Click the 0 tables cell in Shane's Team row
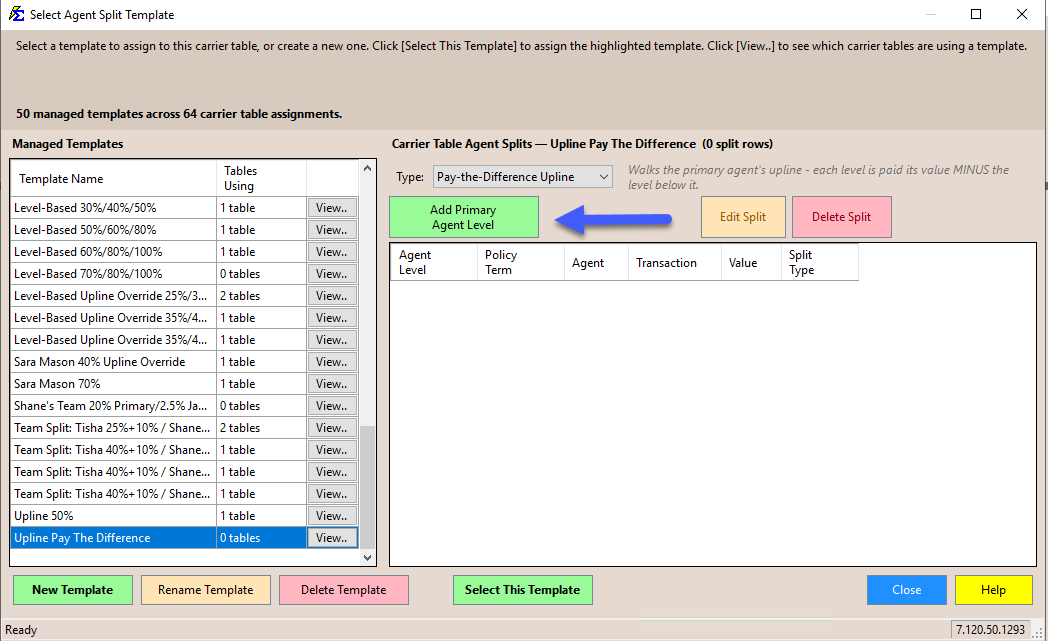This screenshot has width=1048, height=641. (x=261, y=406)
